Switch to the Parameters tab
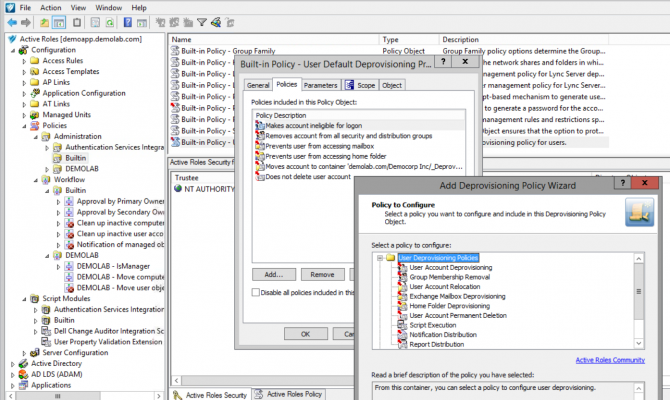The width and height of the screenshot is (670, 400). pos(320,85)
